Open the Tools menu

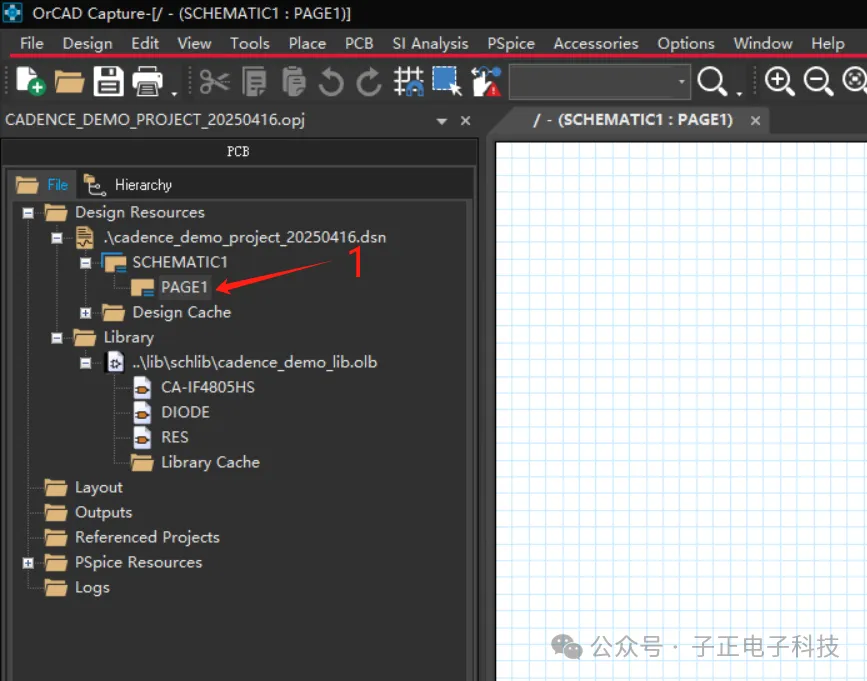pyautogui.click(x=249, y=43)
